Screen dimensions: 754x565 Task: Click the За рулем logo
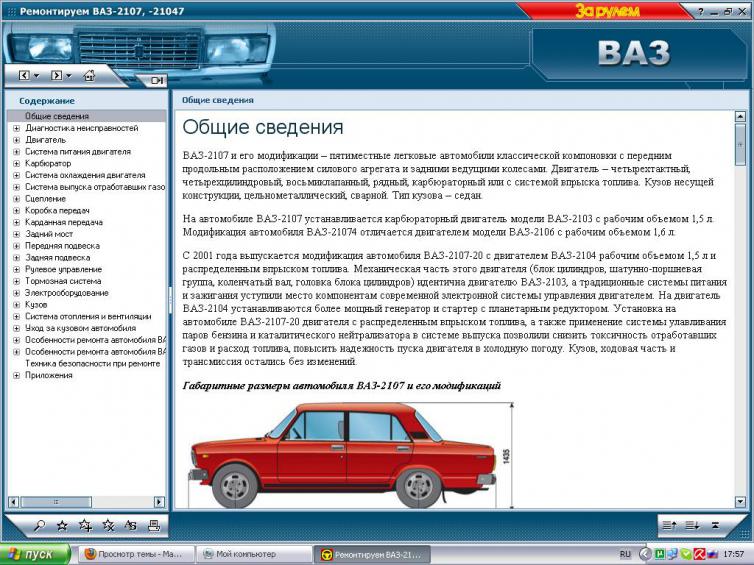click(607, 11)
